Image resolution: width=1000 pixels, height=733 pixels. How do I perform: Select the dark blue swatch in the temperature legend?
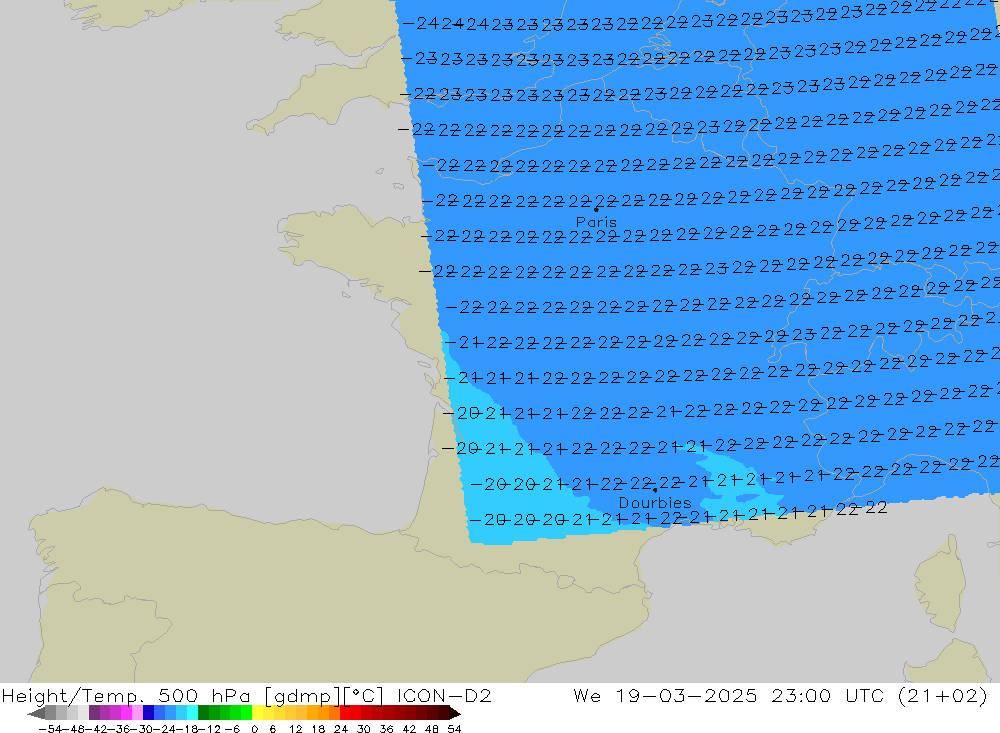tap(148, 713)
